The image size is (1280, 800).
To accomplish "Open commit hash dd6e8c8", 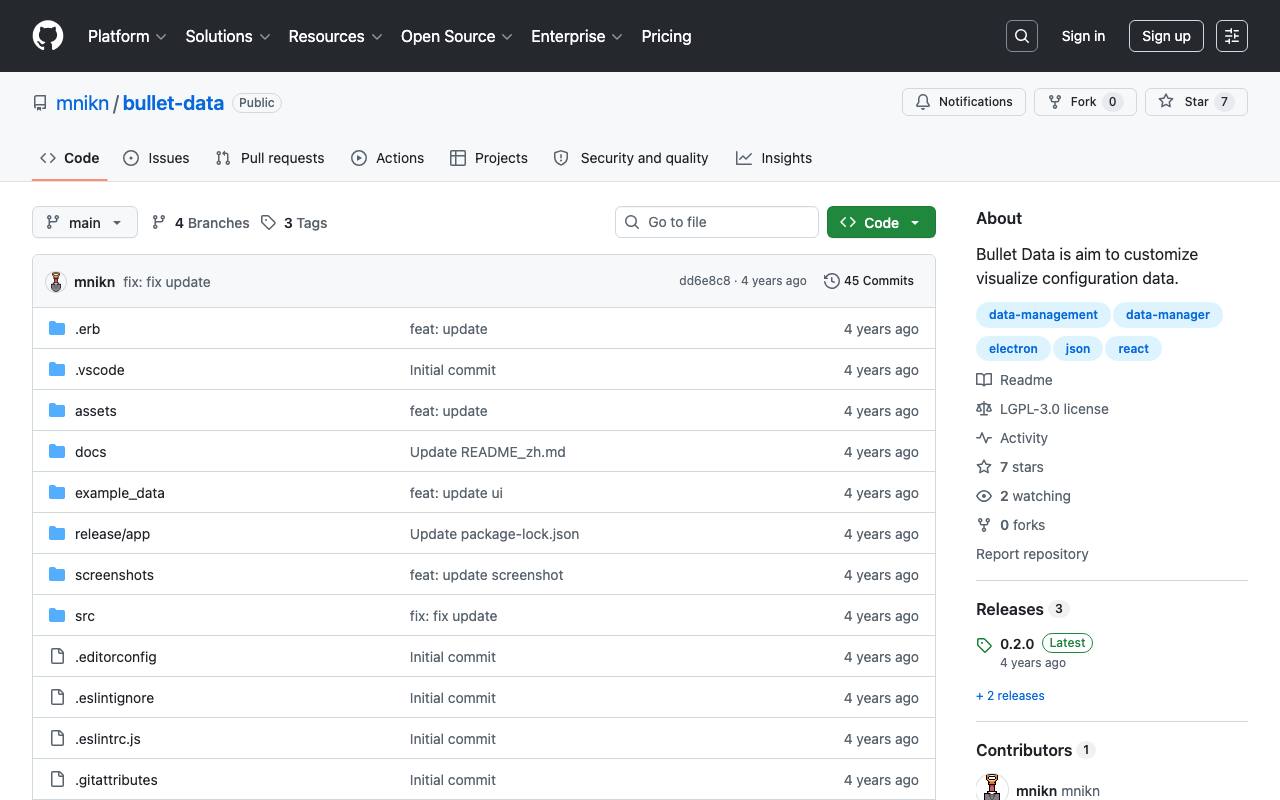I will click(x=705, y=281).
